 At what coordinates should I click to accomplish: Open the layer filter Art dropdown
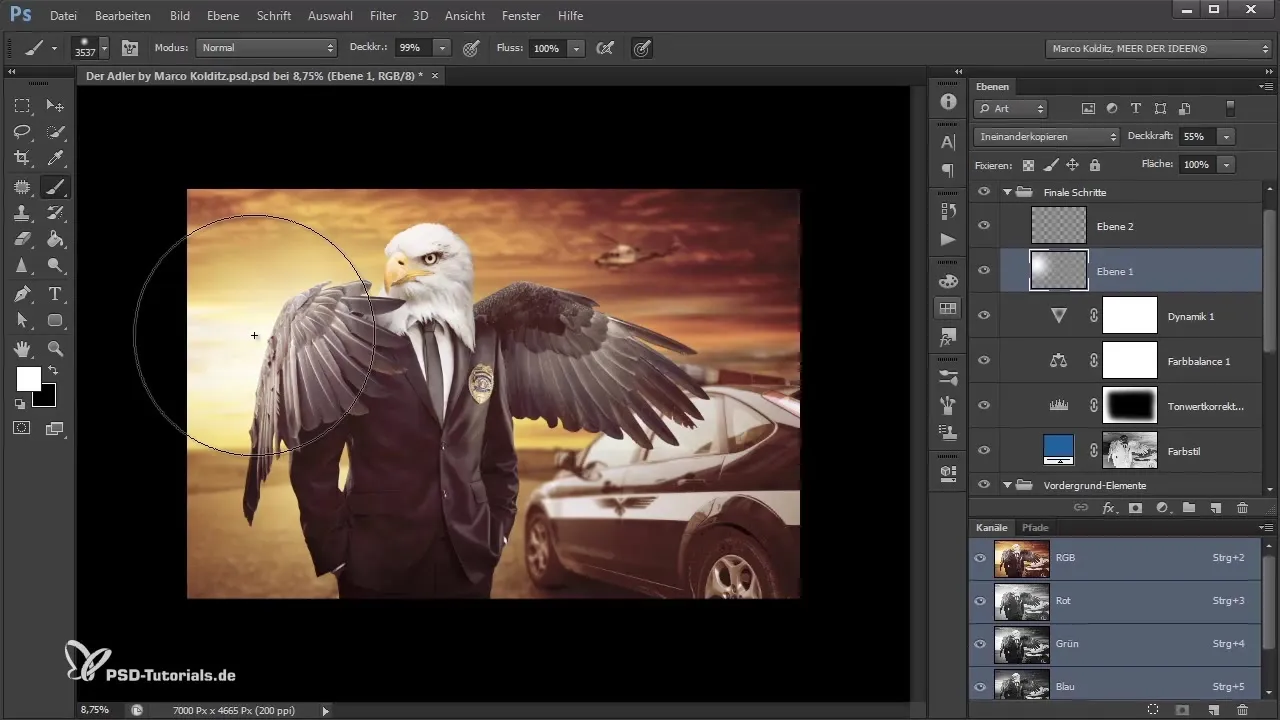pos(1011,108)
